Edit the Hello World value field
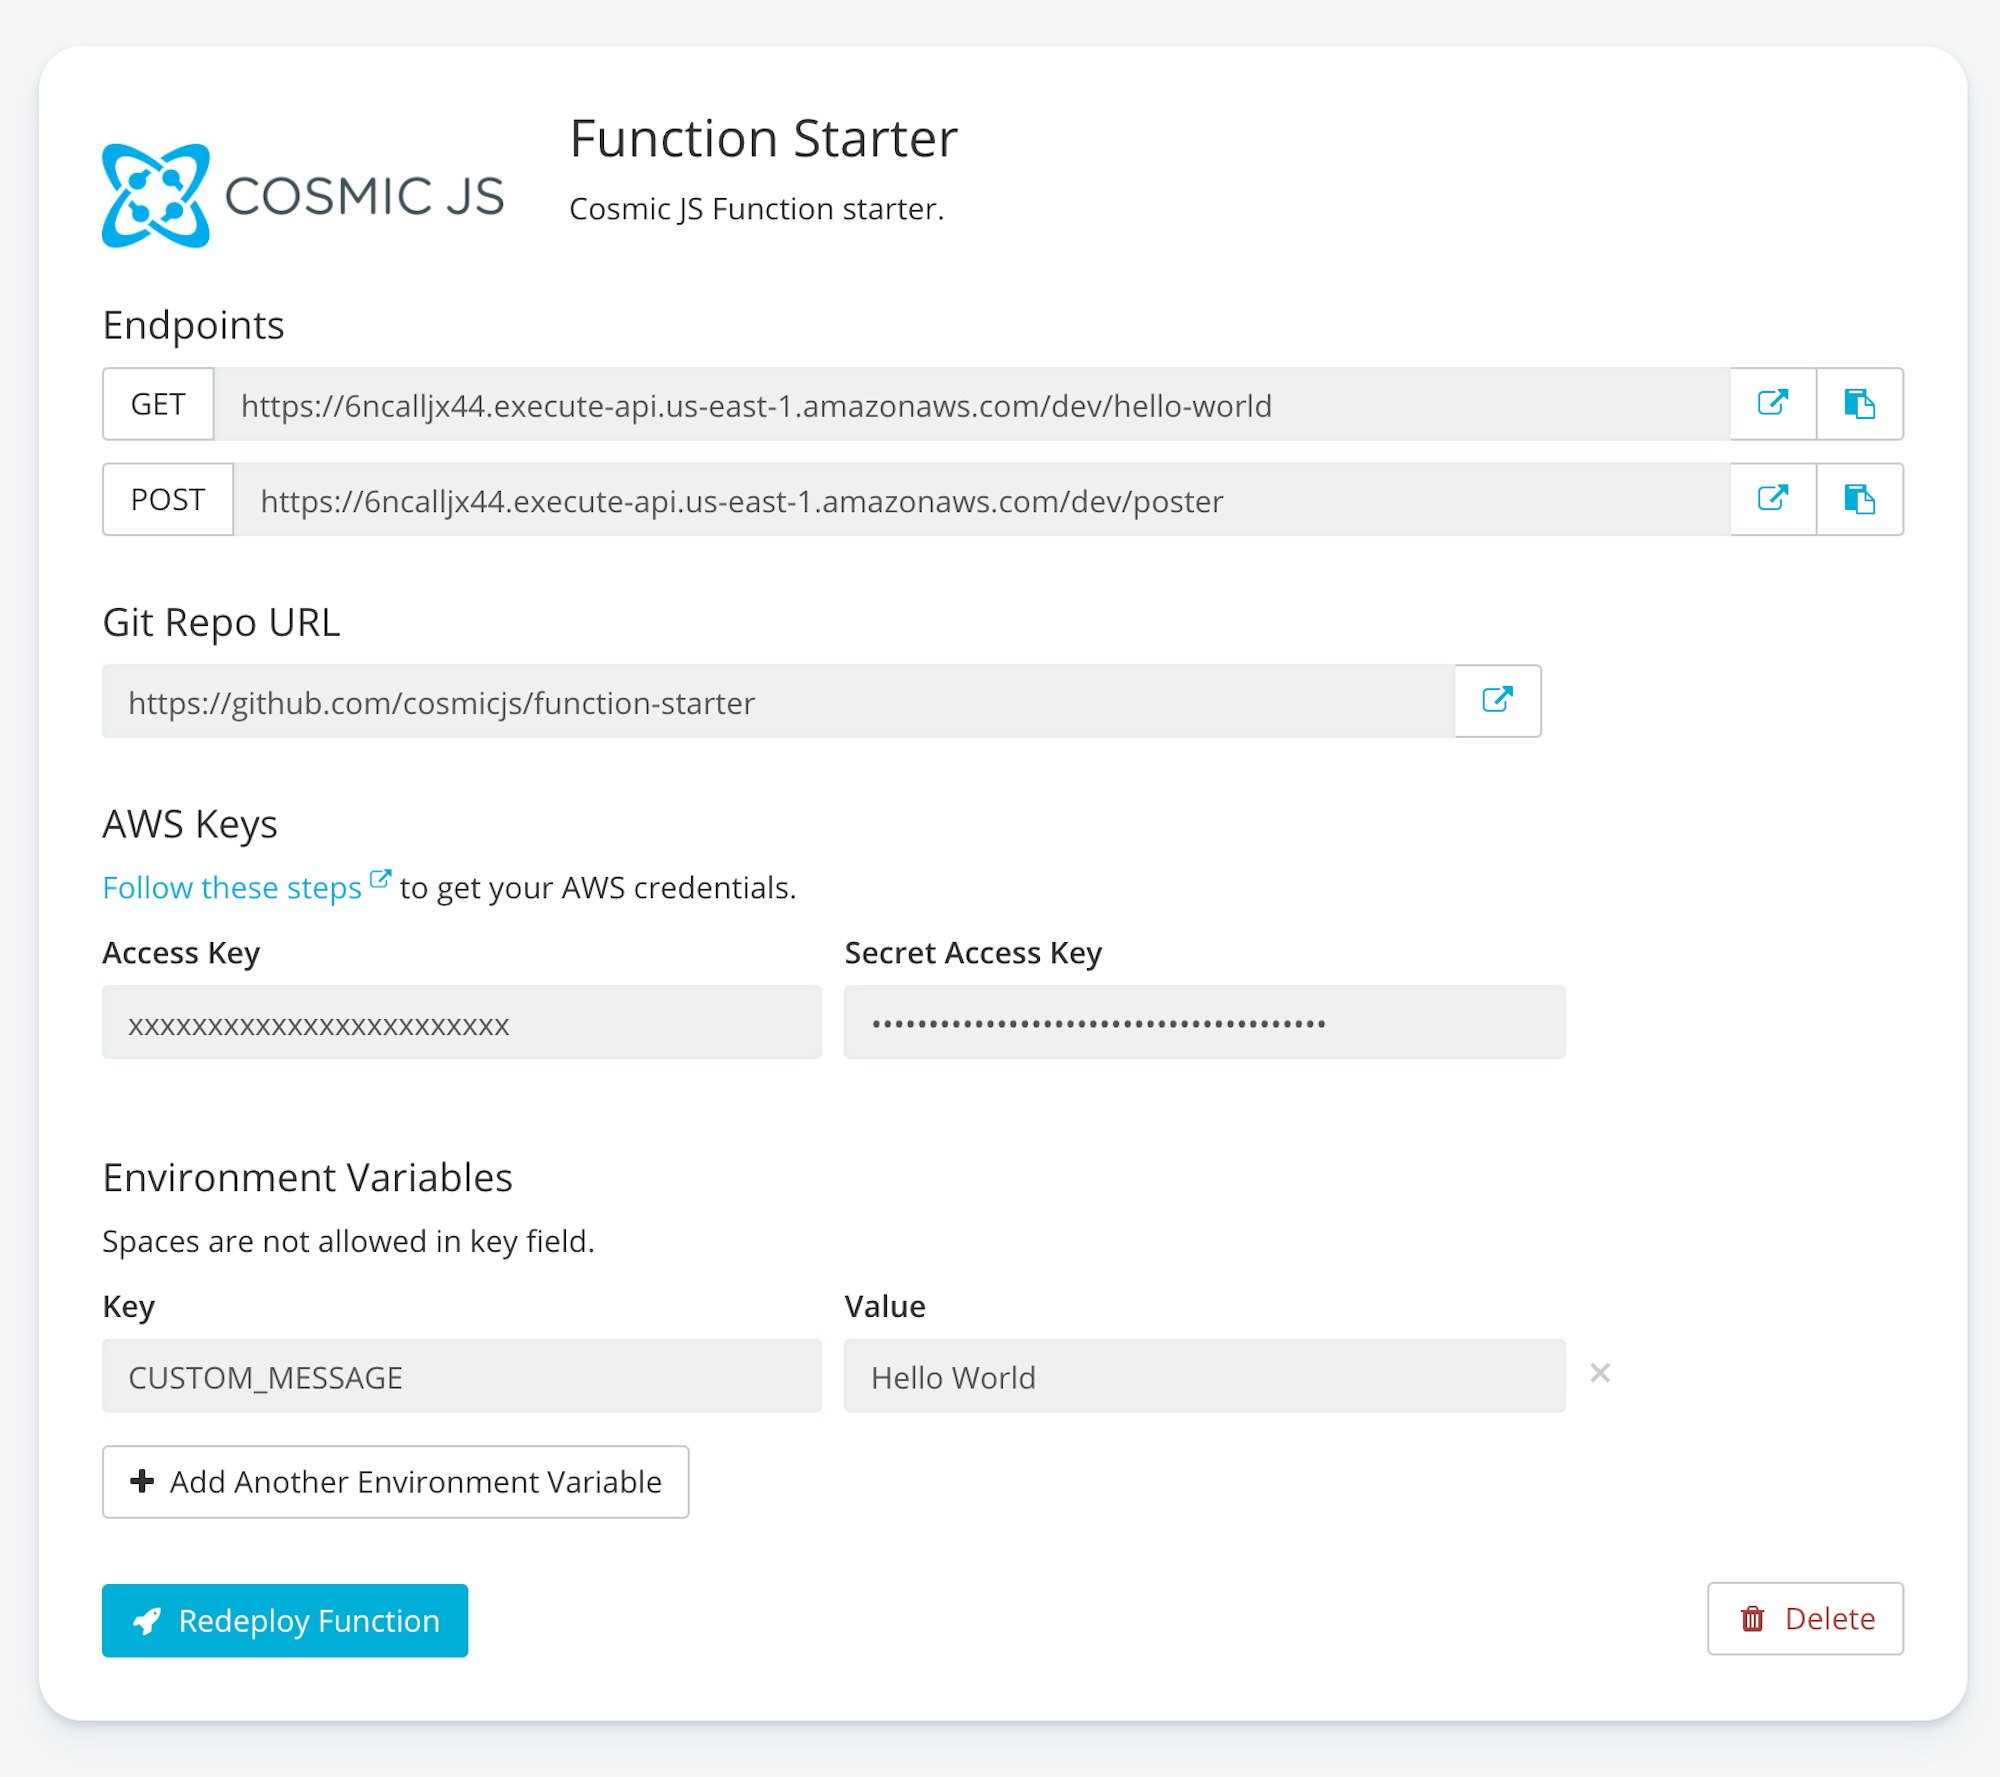This screenshot has width=2000, height=1777. [x=1204, y=1377]
